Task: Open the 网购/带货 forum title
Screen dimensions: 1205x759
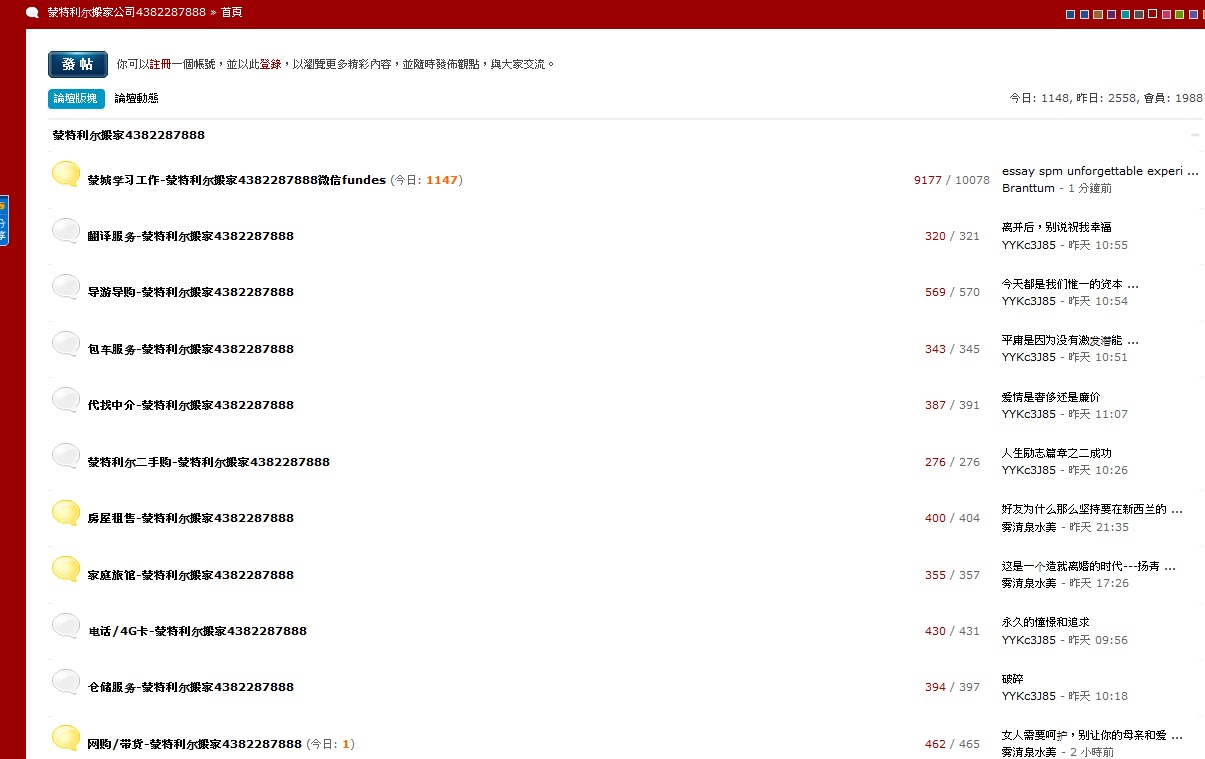Action: 194,744
